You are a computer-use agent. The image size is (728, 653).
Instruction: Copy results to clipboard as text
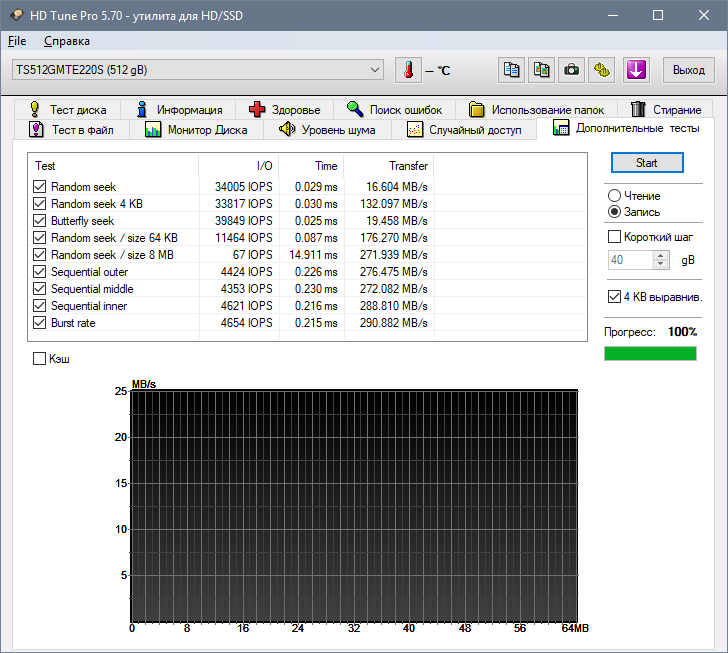click(511, 70)
